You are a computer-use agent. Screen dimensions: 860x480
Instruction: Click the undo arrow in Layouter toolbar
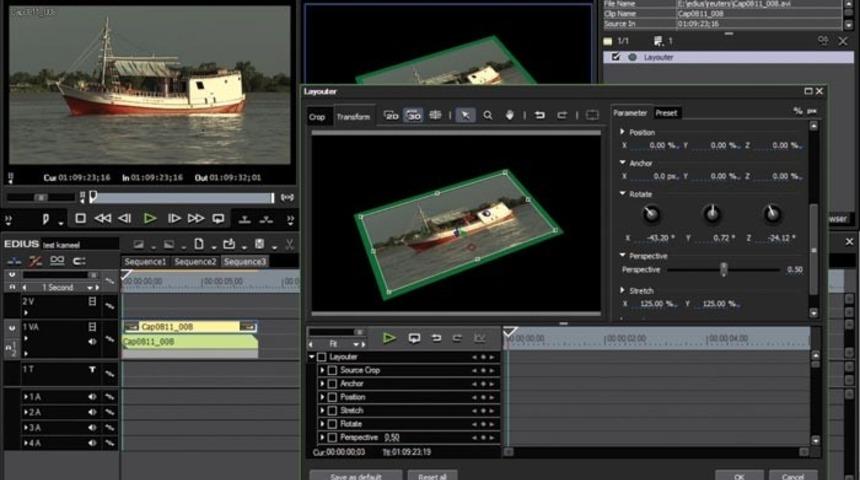coord(540,116)
